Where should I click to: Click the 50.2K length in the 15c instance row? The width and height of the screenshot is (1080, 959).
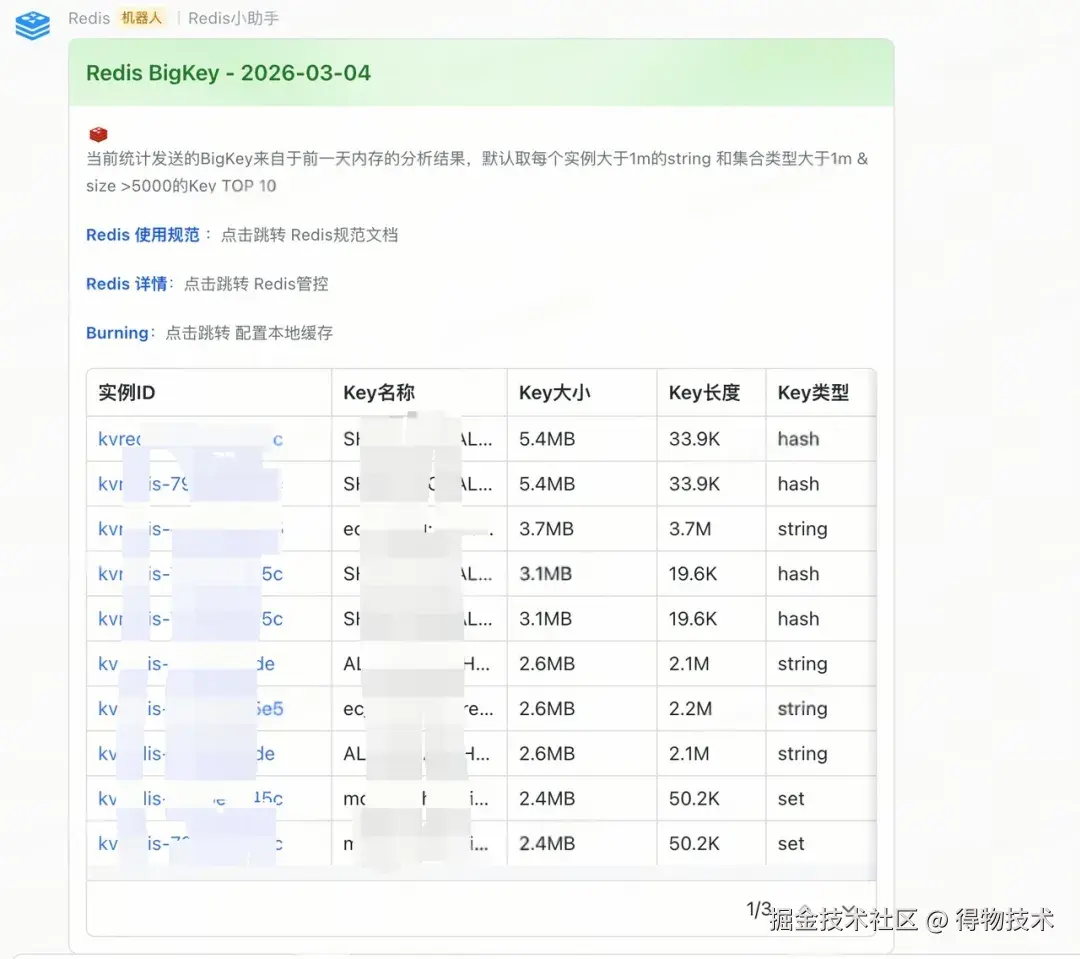pos(694,798)
